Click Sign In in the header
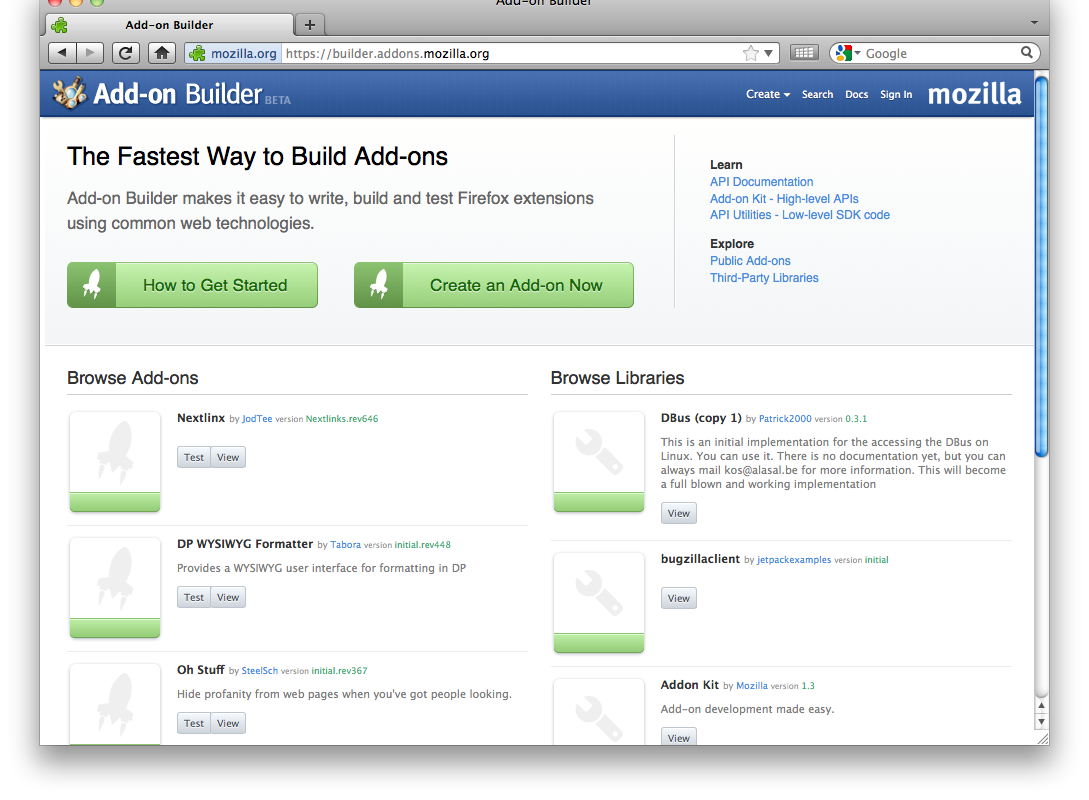The height and width of the screenshot is (800, 1089). point(896,94)
